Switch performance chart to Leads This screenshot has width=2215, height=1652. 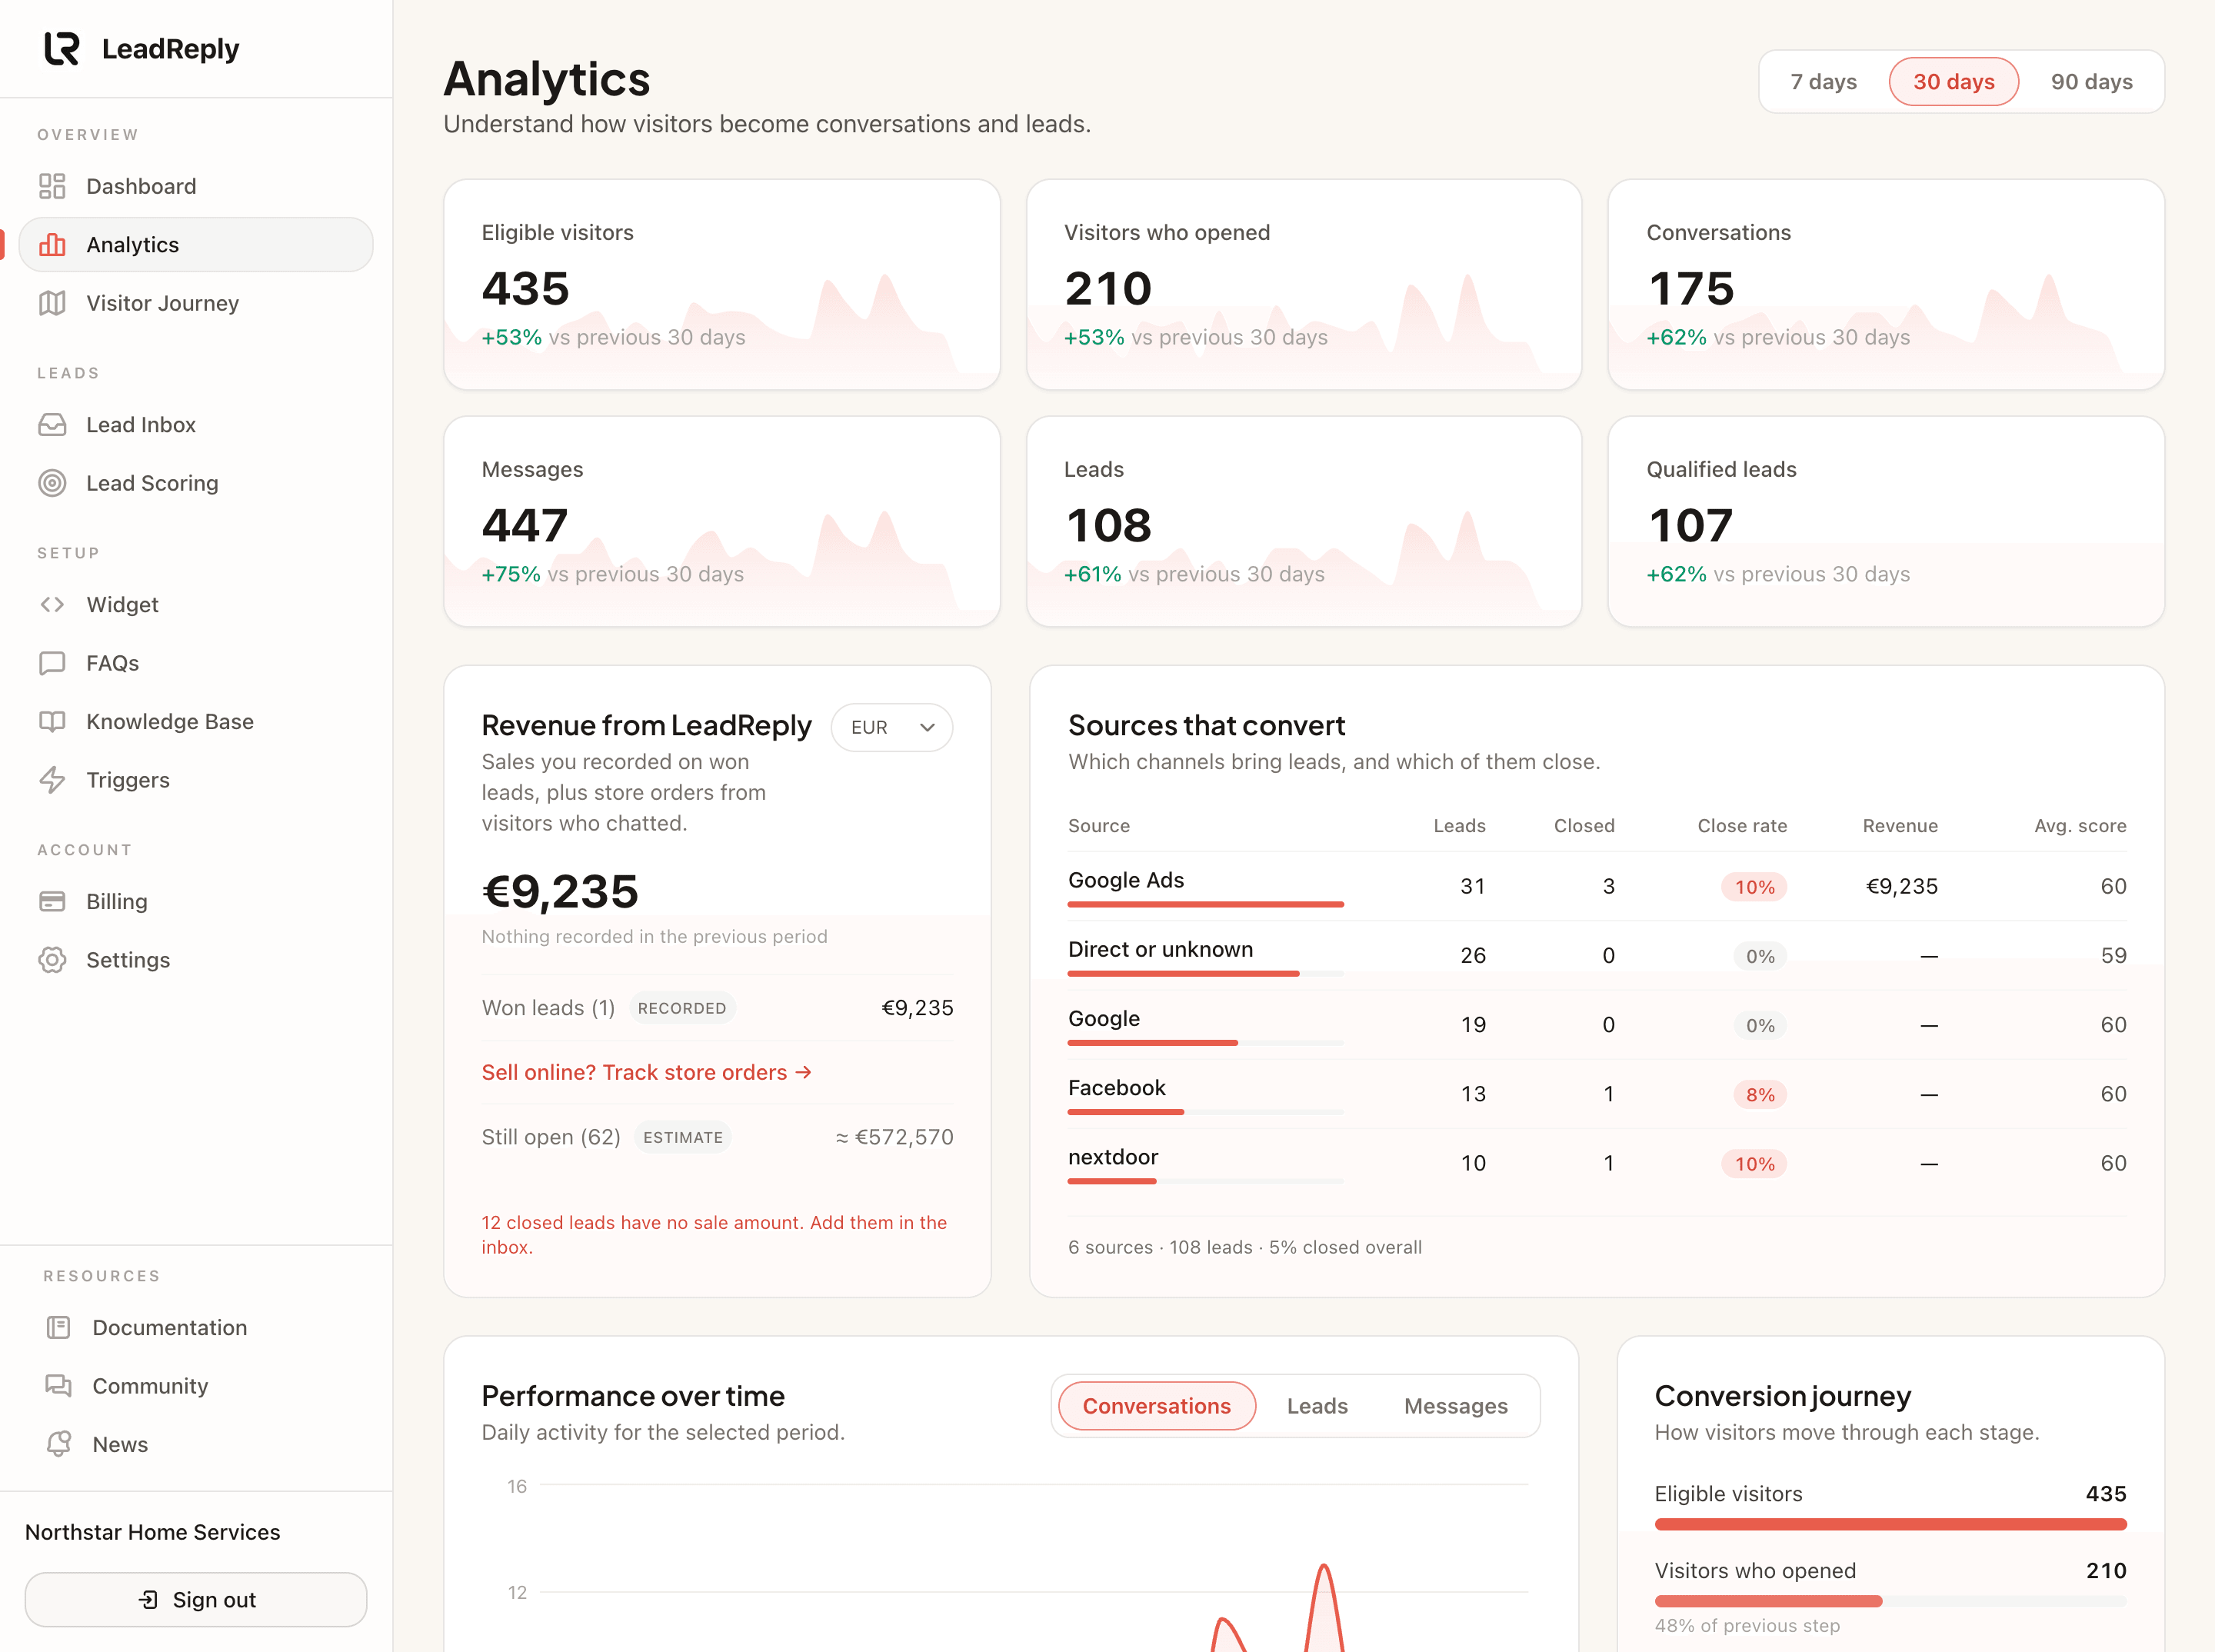click(1317, 1406)
